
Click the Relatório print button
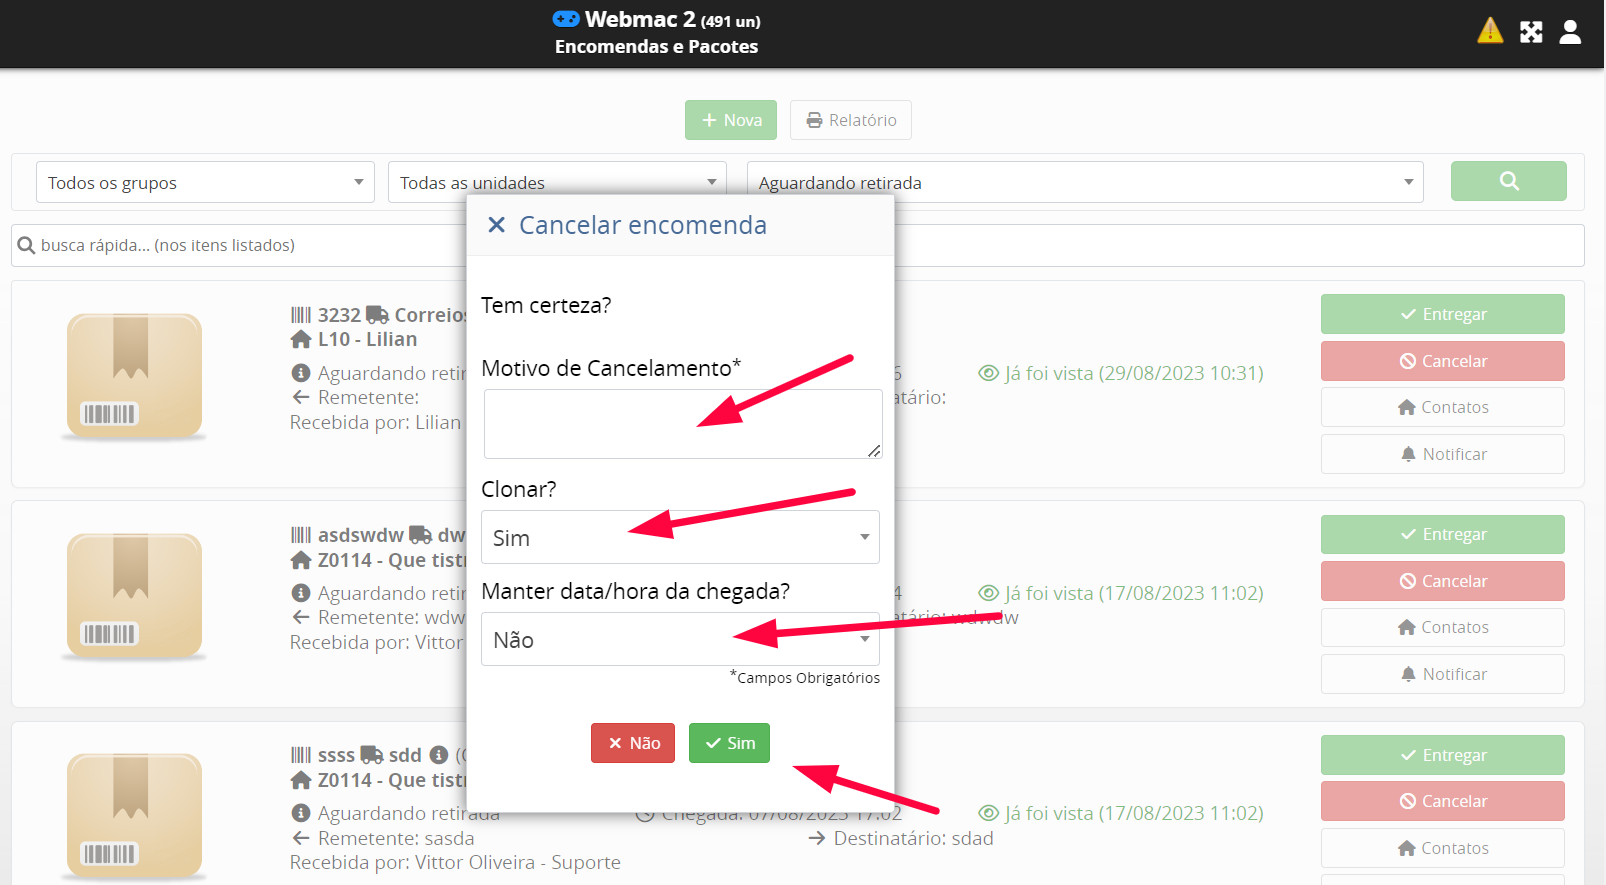tap(850, 120)
